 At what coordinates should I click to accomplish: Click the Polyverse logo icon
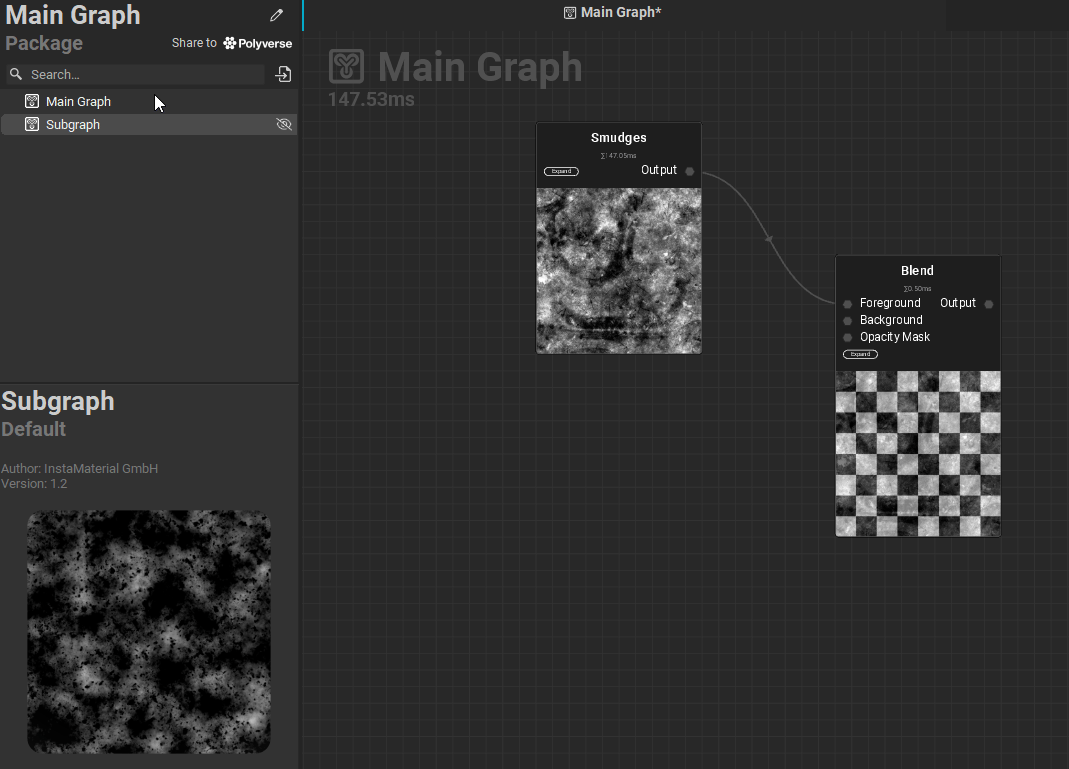click(x=230, y=43)
